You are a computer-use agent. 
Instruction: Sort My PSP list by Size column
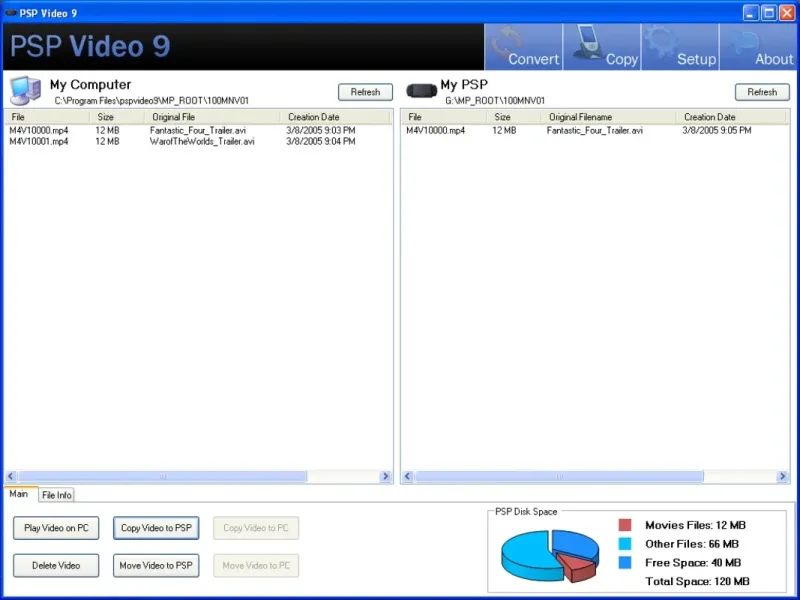point(514,117)
